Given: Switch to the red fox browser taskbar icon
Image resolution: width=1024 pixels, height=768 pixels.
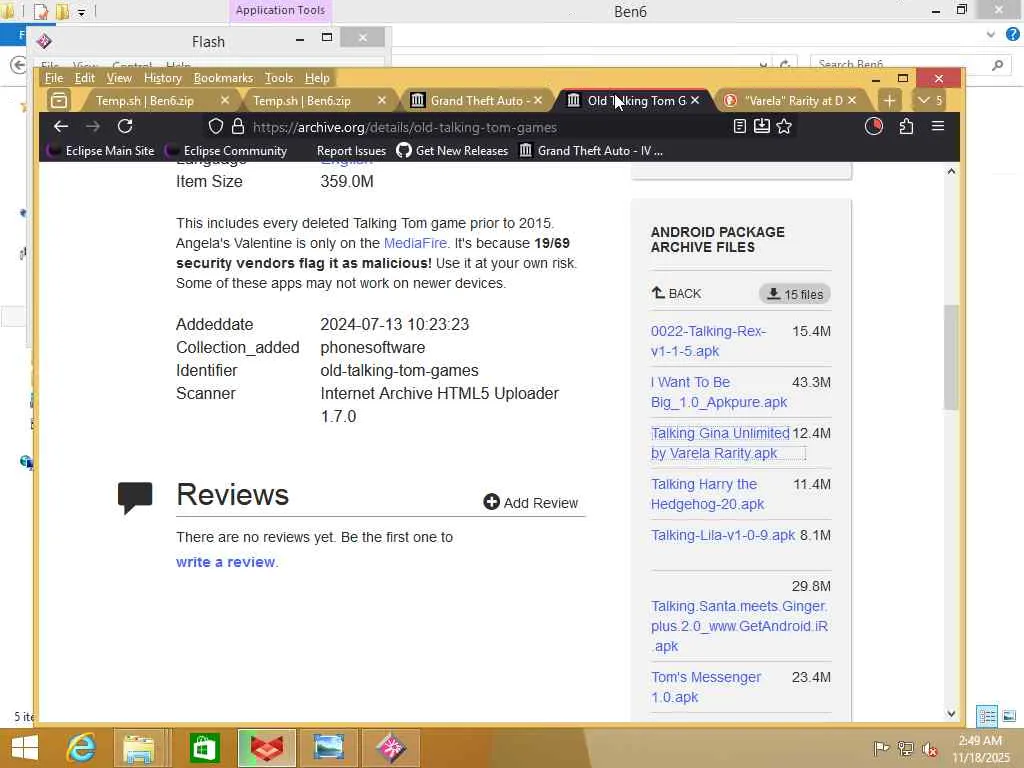Looking at the screenshot, I should [x=266, y=748].
